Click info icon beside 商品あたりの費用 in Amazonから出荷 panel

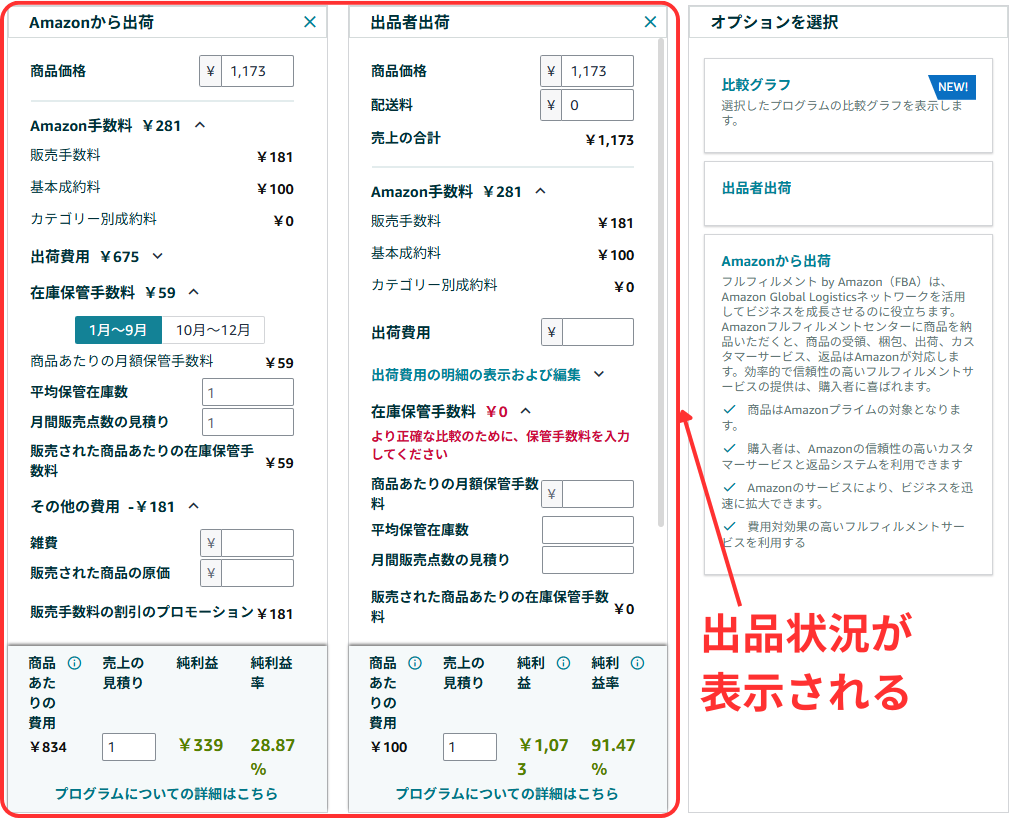coord(74,663)
